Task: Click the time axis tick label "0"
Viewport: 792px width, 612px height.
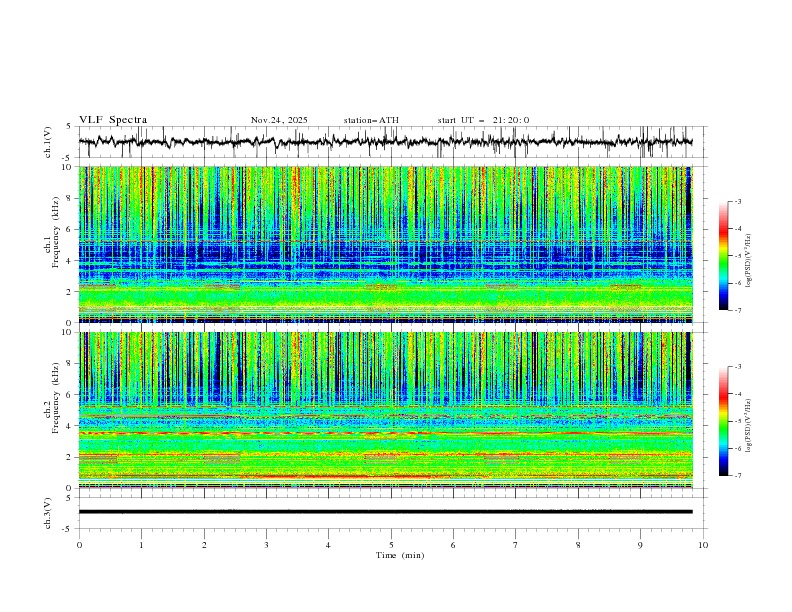Action: (79, 545)
